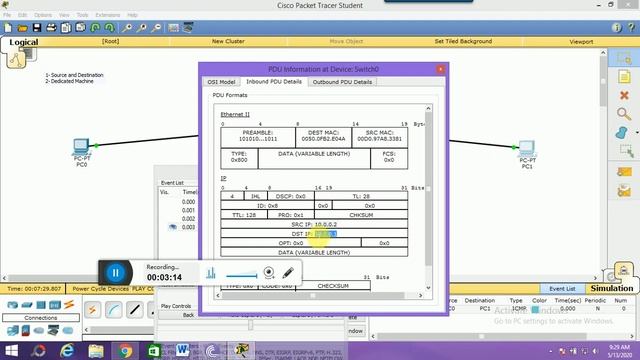Click the Open folder icon in toolbar
The image size is (640, 360).
point(22,28)
